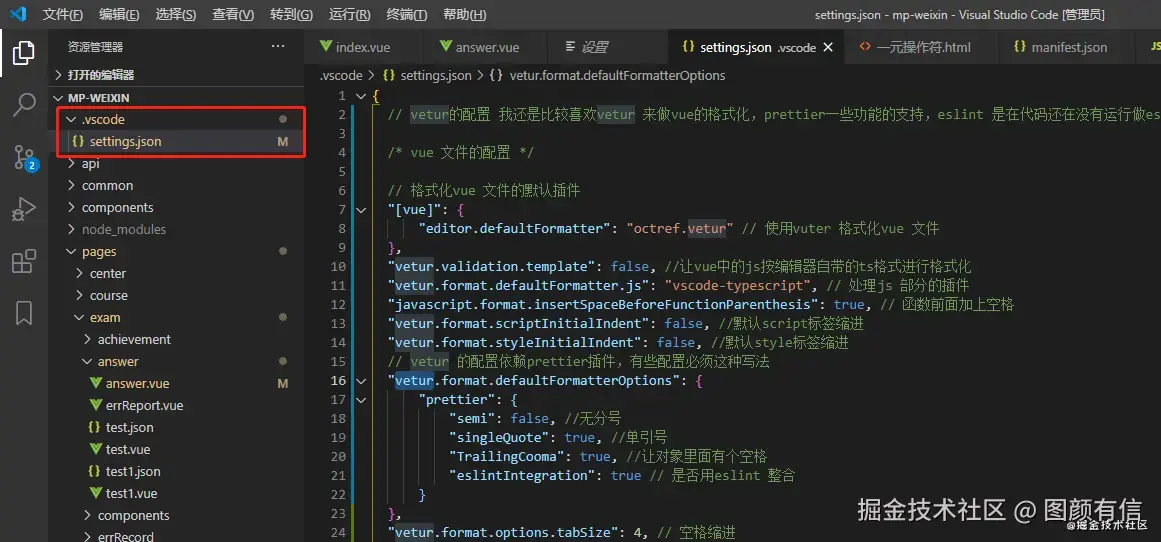This screenshot has width=1161, height=542.
Task: Switch to index.vue tab
Action: pos(363,47)
